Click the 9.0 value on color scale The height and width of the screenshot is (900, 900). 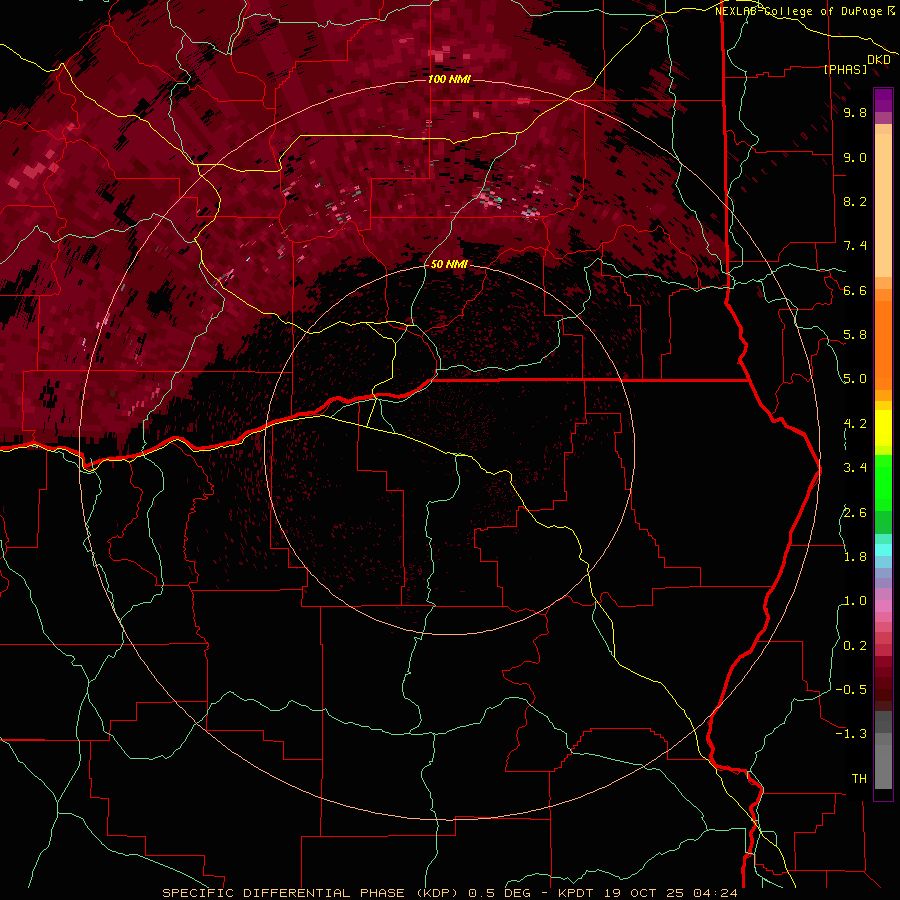(x=855, y=157)
